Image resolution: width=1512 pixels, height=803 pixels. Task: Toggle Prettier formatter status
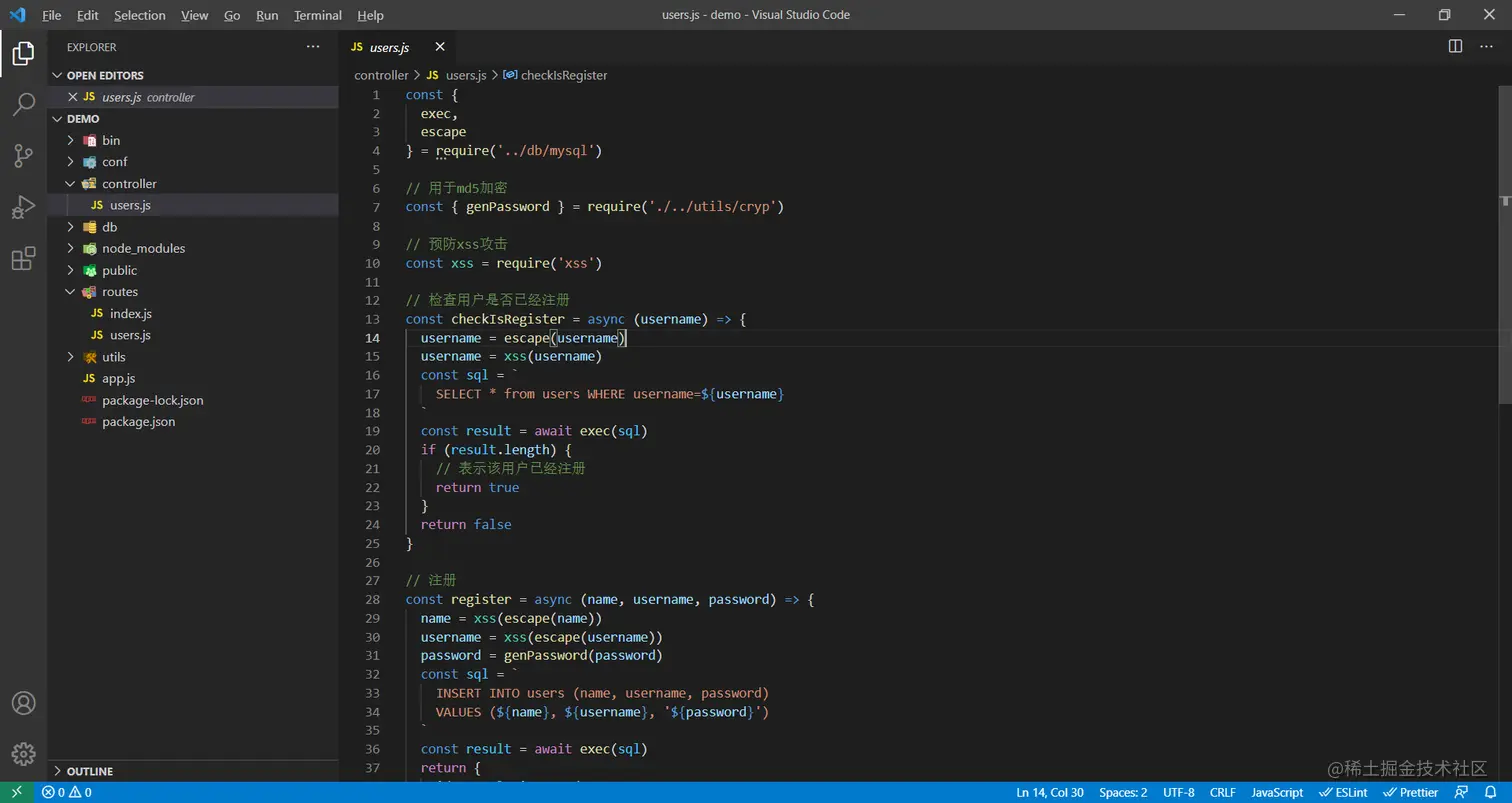click(x=1411, y=792)
